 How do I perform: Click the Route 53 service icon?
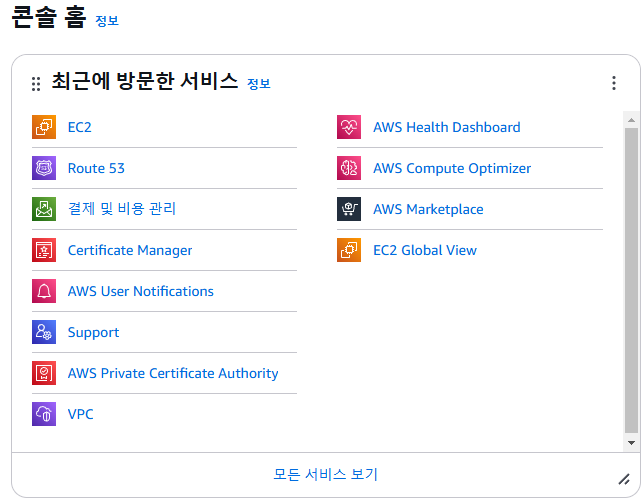[x=44, y=168]
